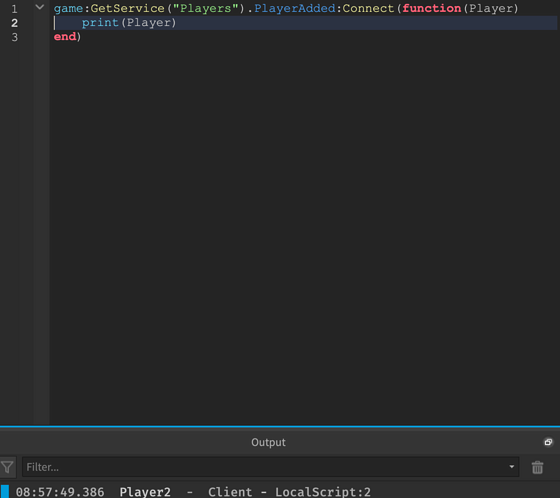Click the timestamp 08:57:49.386
Screen dimensions: 560x498
(60, 492)
